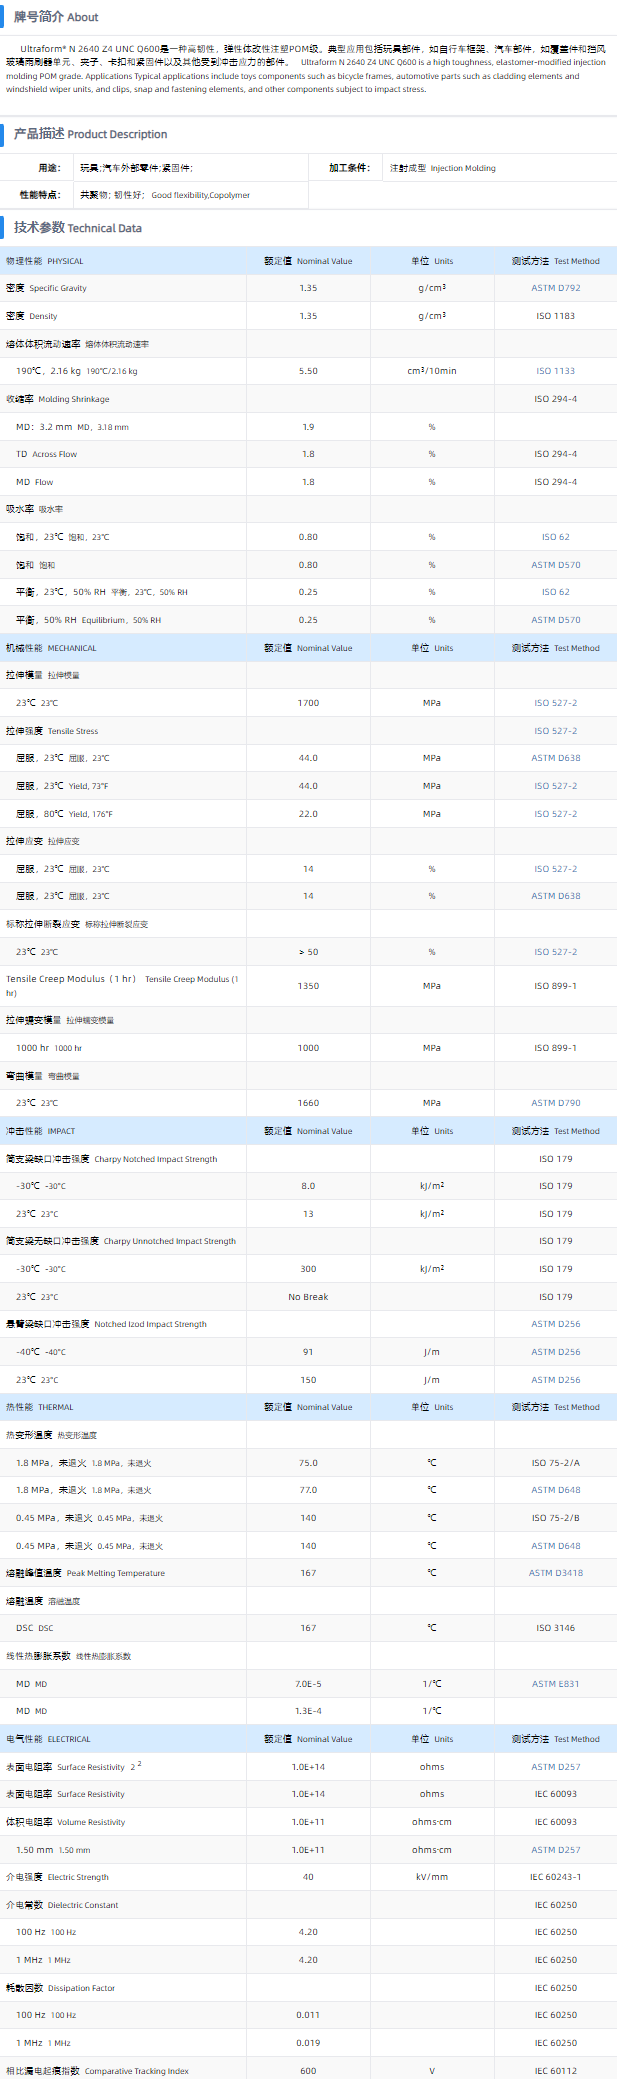The image size is (617, 2079).
Task: Click the > 50 strain value
Action: click(308, 952)
